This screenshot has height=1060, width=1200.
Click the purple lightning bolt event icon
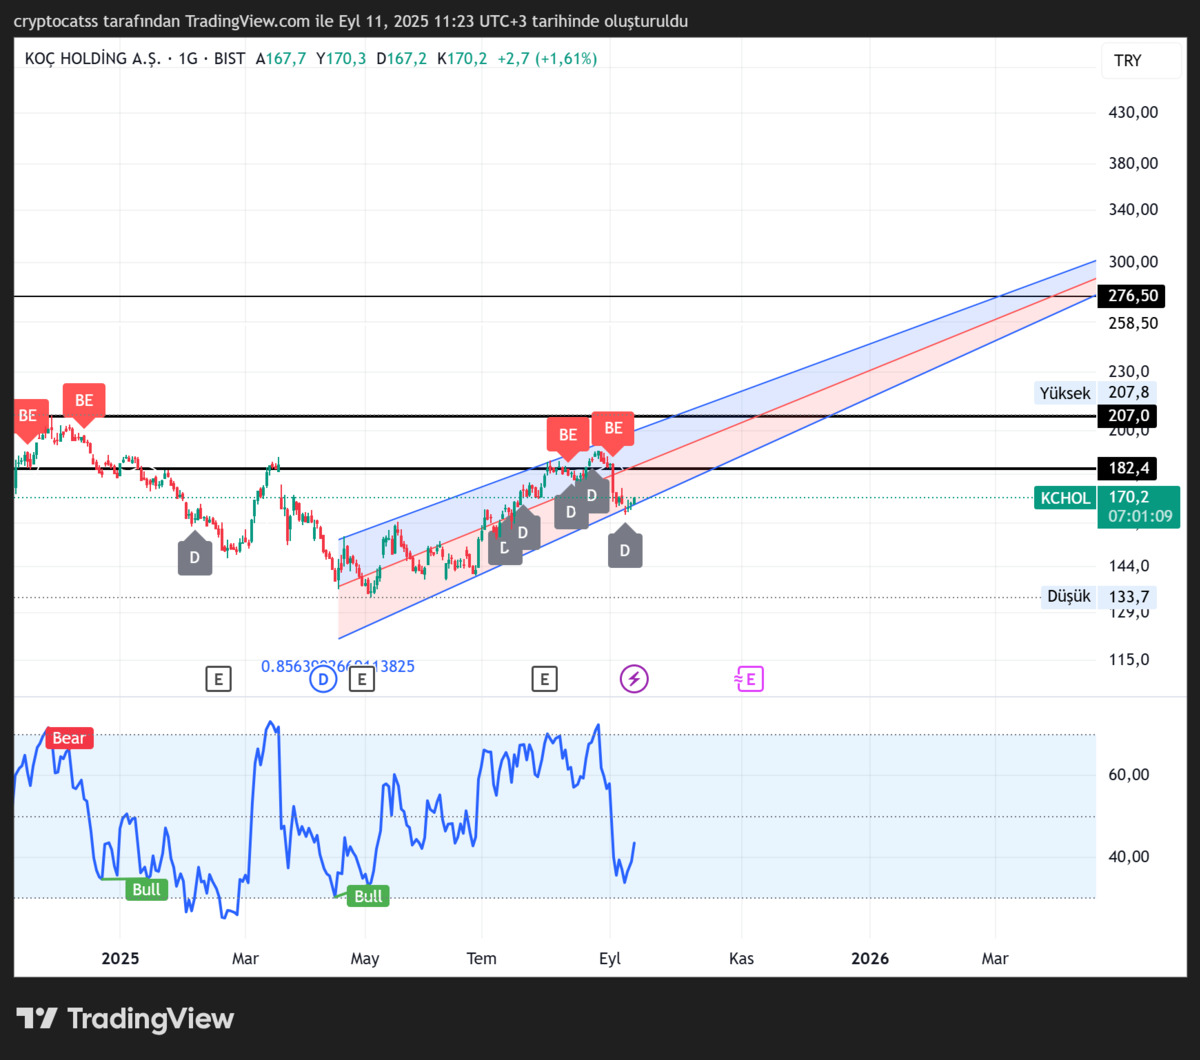pos(634,680)
